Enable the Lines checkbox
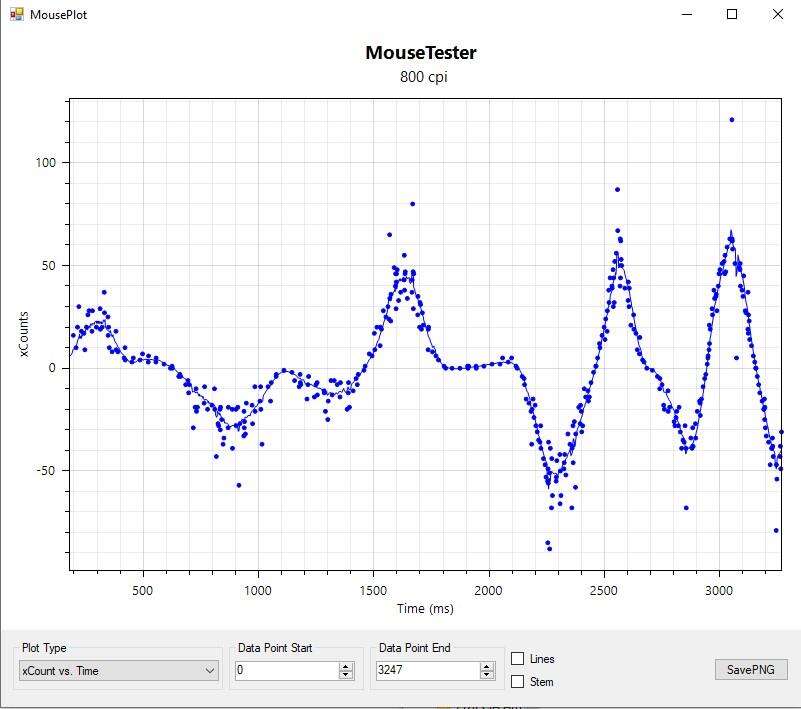Image resolution: width=801 pixels, height=709 pixels. (x=518, y=659)
